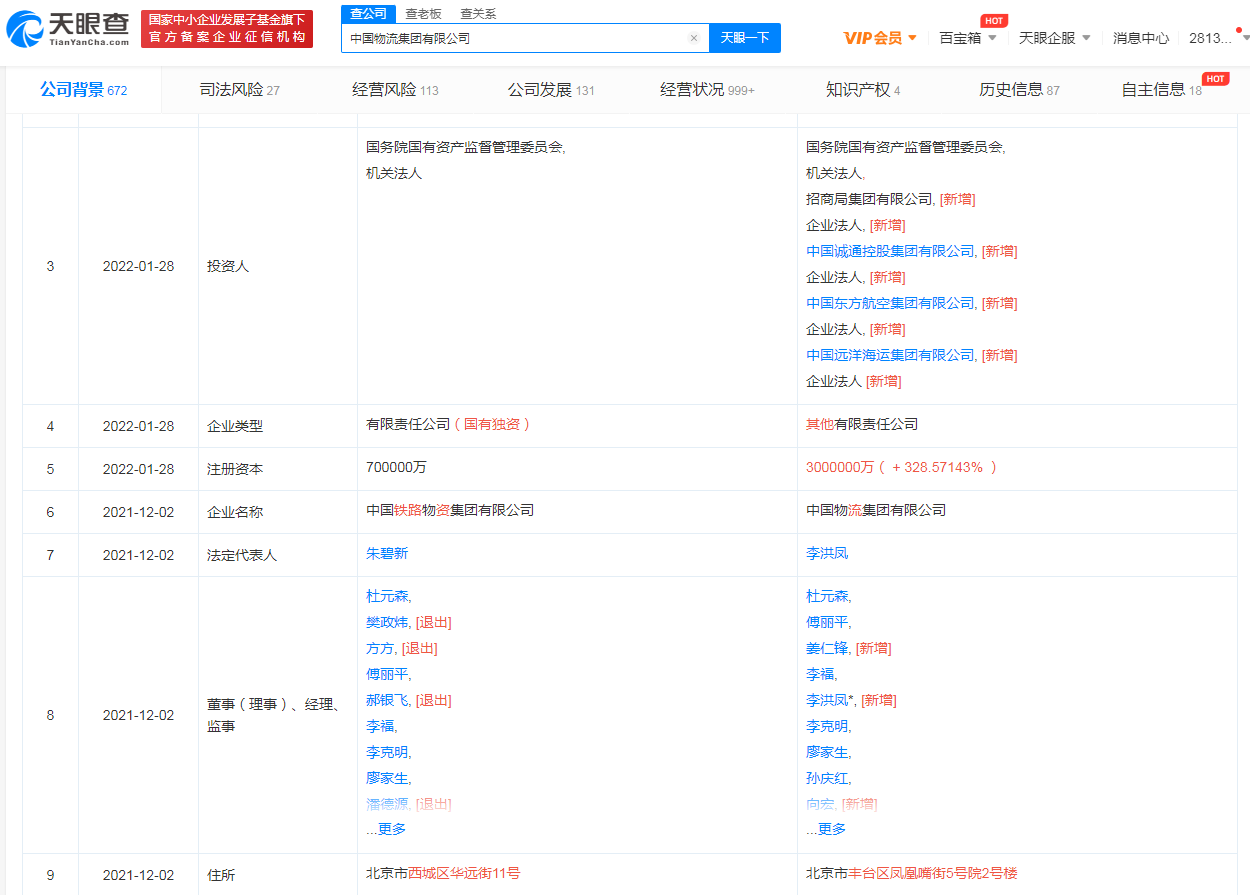
Task: Select 招商局集团有限公司 text in investors
Action: click(869, 199)
